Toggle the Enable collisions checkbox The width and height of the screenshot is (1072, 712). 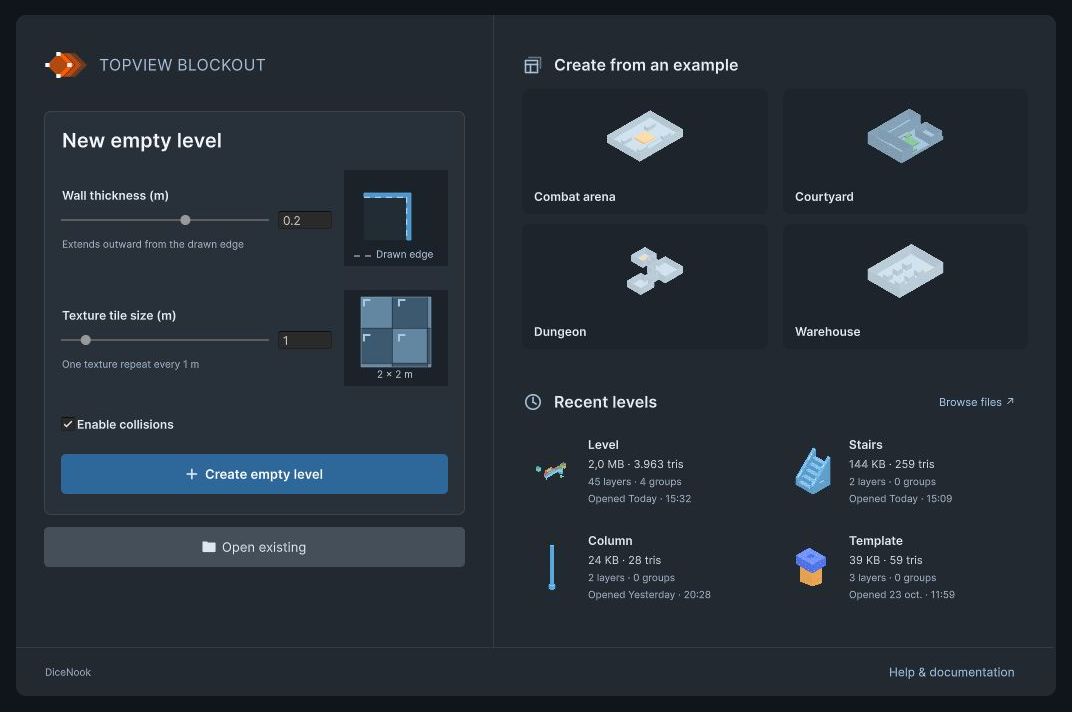point(68,424)
